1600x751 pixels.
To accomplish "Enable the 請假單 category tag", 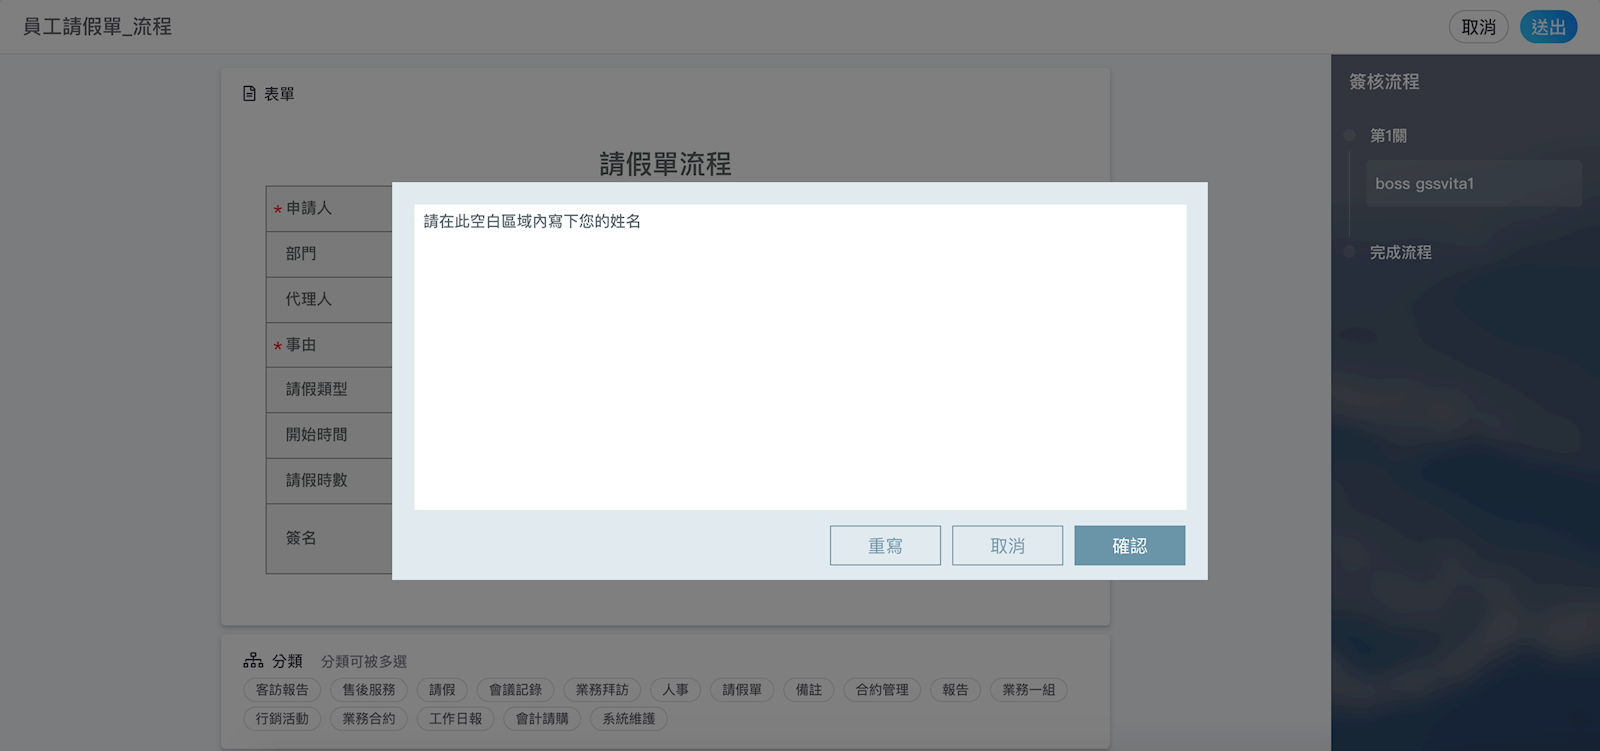I will pyautogui.click(x=742, y=690).
